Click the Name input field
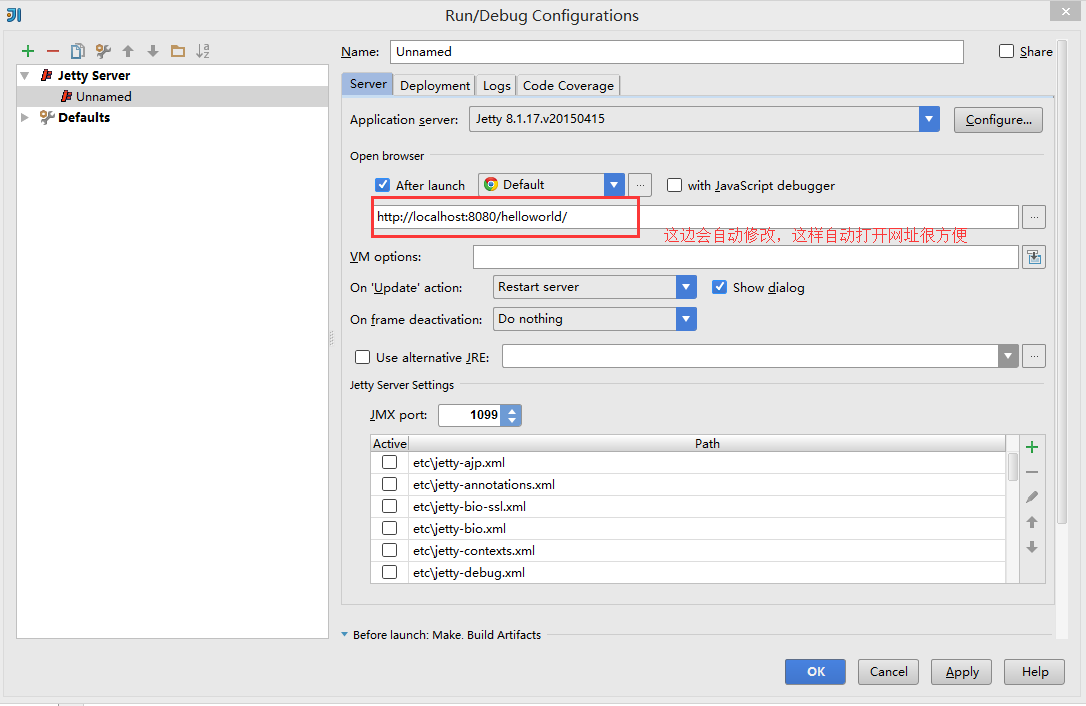 point(677,52)
